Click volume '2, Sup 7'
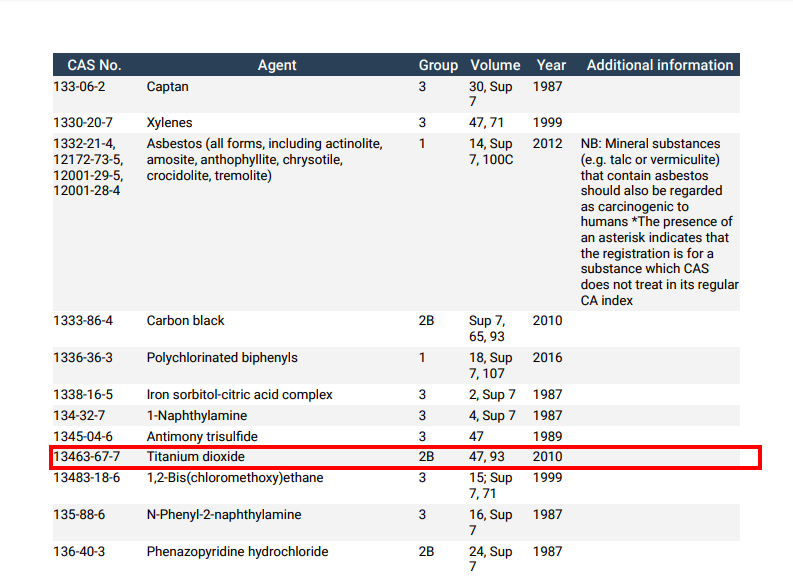Viewport: 793px width, 577px height. [x=492, y=394]
